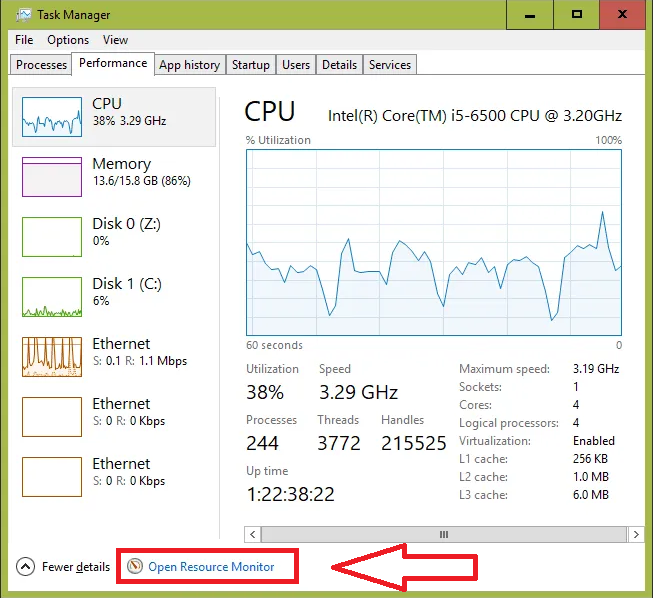The image size is (654, 598).
Task: Click the Handles count 215525
Action: coord(414,443)
